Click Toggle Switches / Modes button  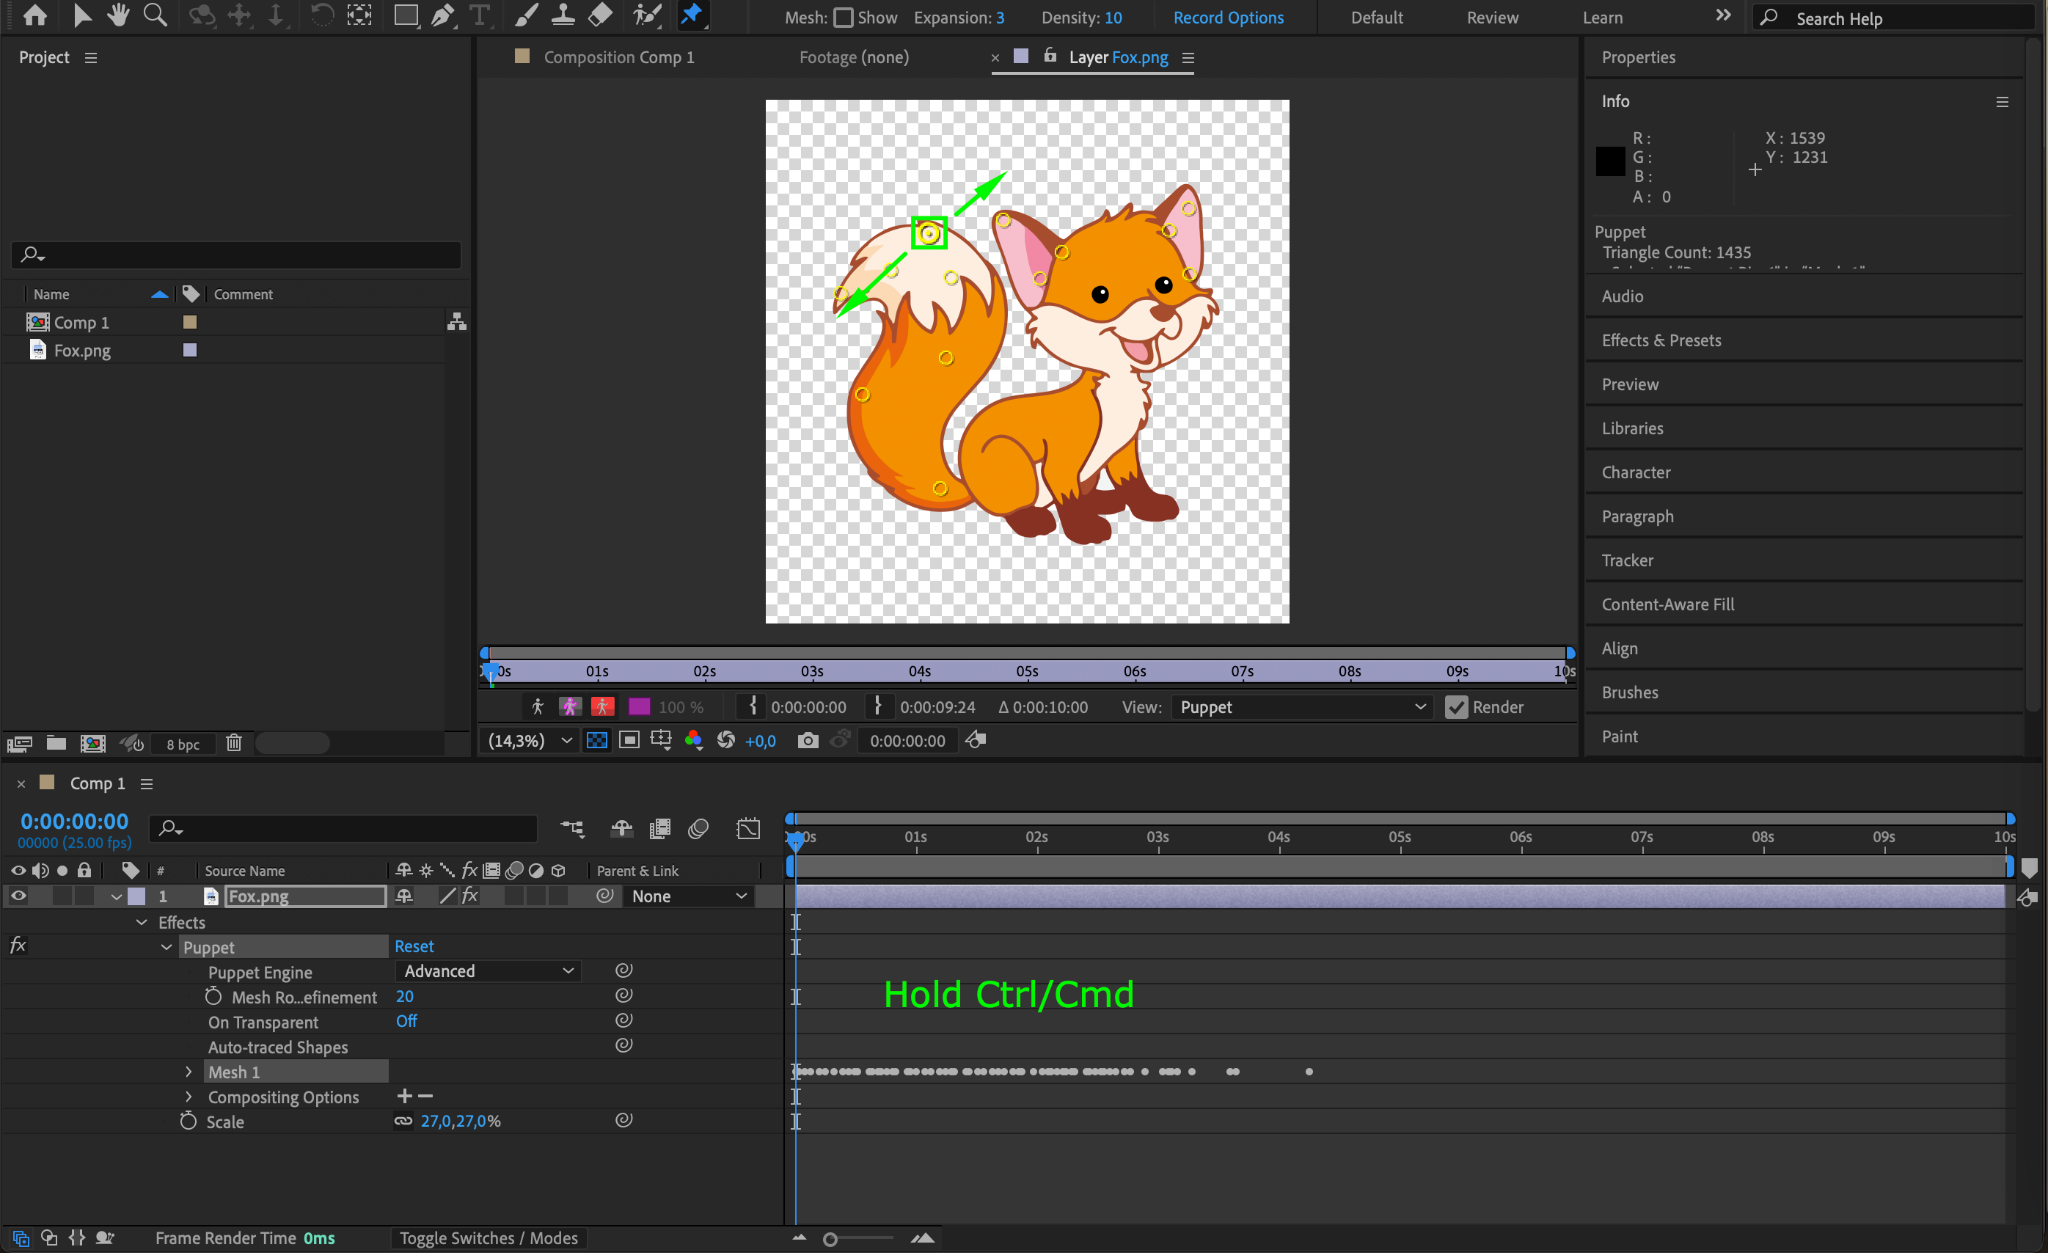coord(488,1238)
